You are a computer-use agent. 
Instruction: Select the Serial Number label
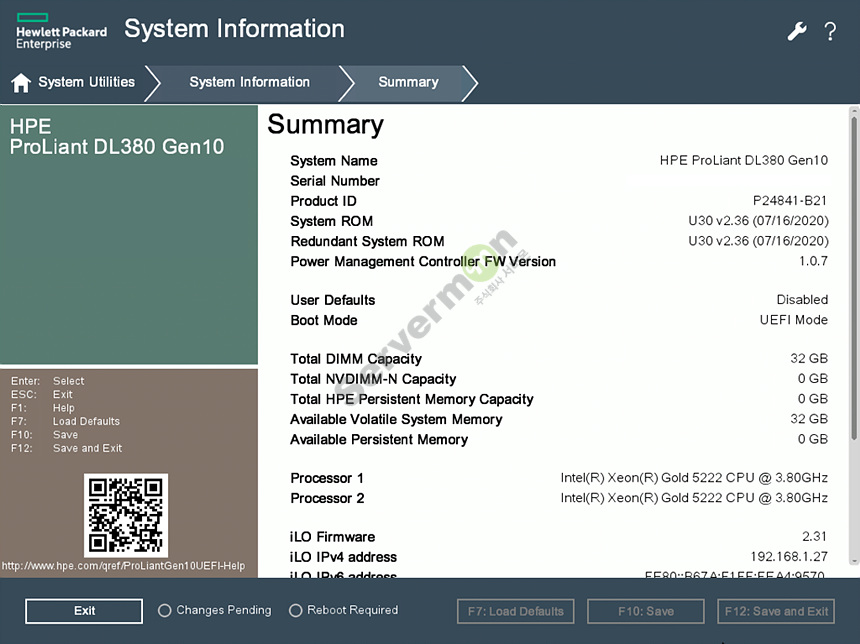(335, 181)
